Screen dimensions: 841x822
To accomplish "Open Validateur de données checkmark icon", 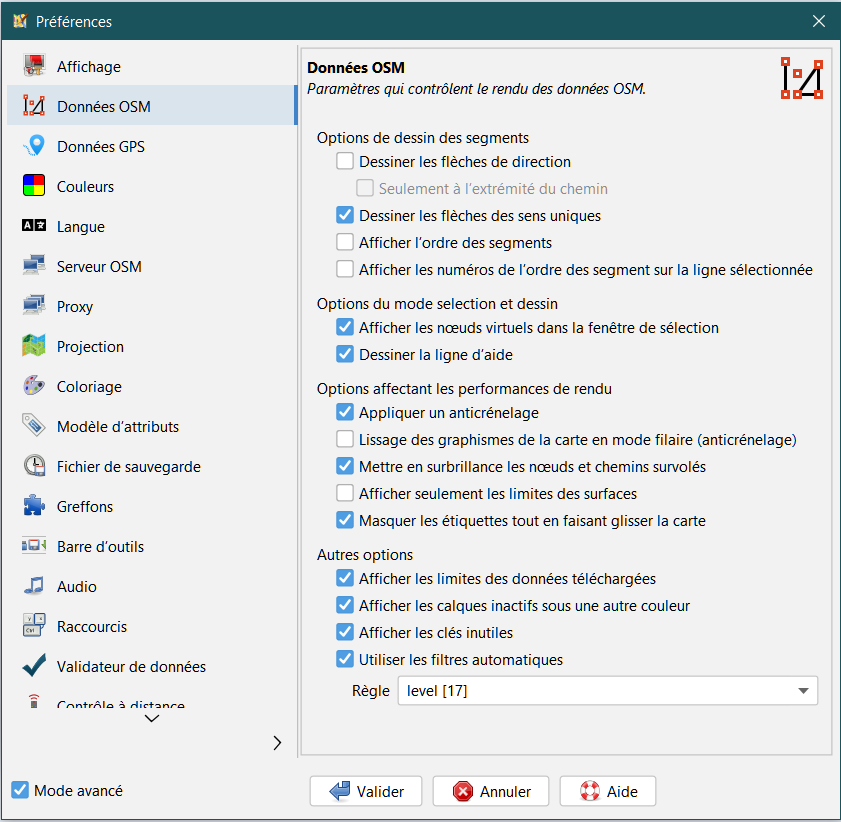I will coord(34,667).
